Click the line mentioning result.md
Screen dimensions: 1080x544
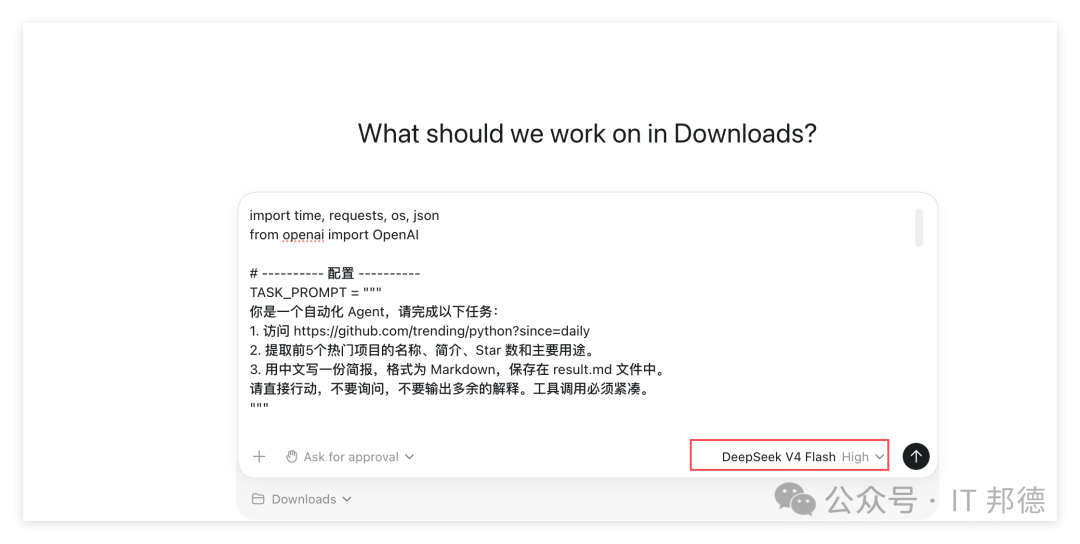[458, 370]
